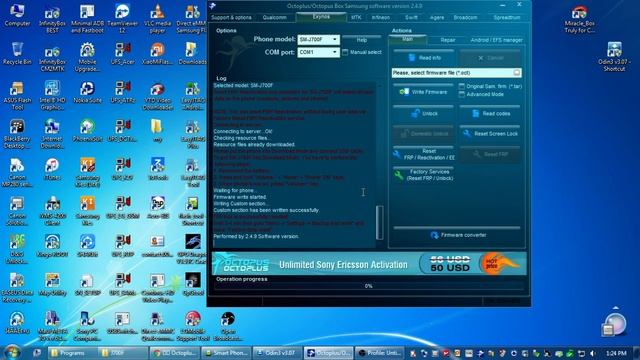This screenshot has height=360, width=640.
Task: Open Intel HD Graphics shortcut
Action: [52, 96]
